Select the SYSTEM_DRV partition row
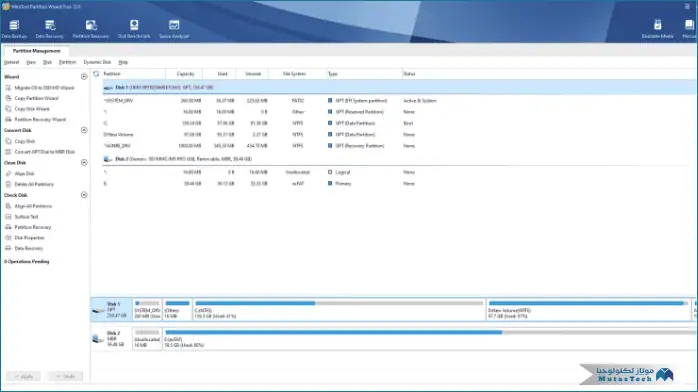Screen dimensions: 698x392 (399, 101)
